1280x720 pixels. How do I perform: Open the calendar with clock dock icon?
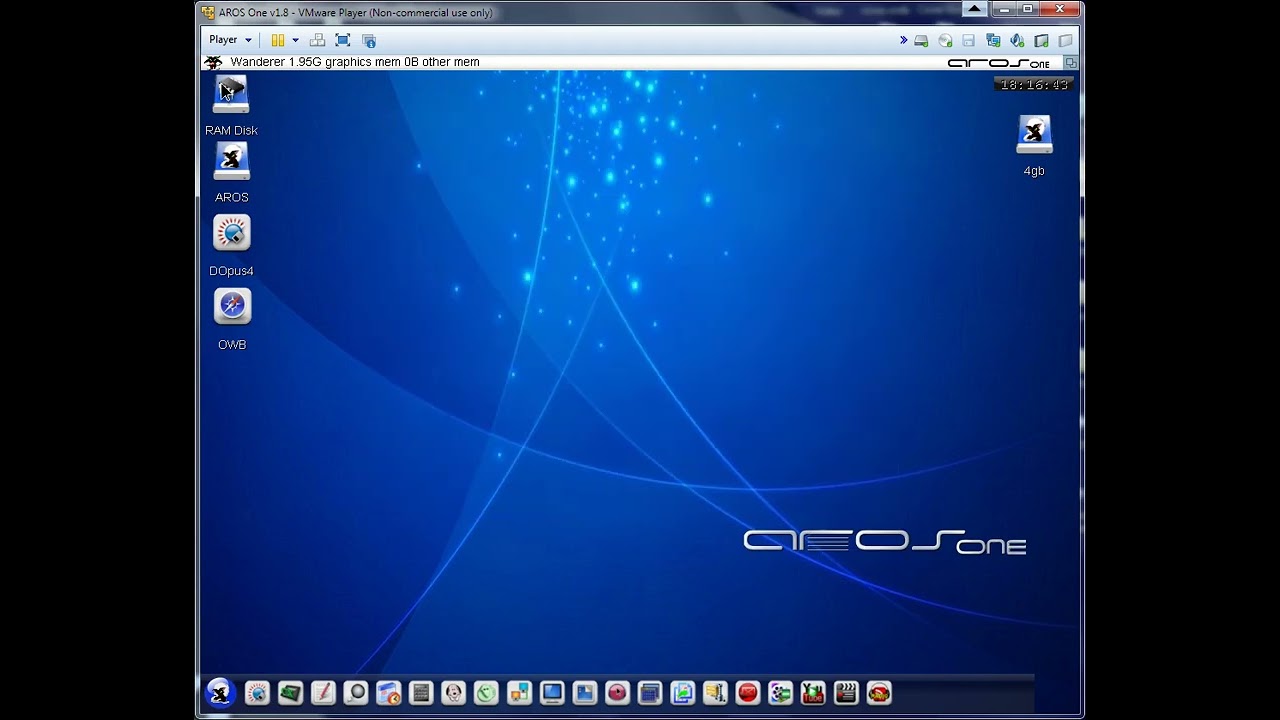(389, 692)
